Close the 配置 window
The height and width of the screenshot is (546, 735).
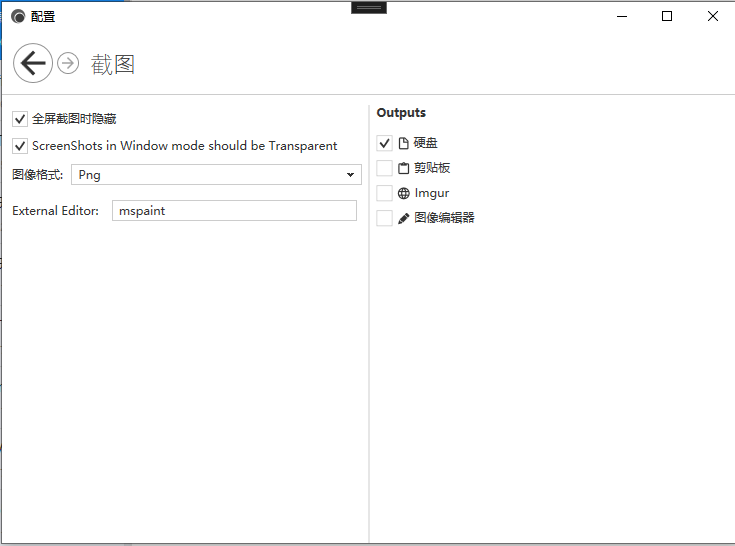tap(712, 16)
